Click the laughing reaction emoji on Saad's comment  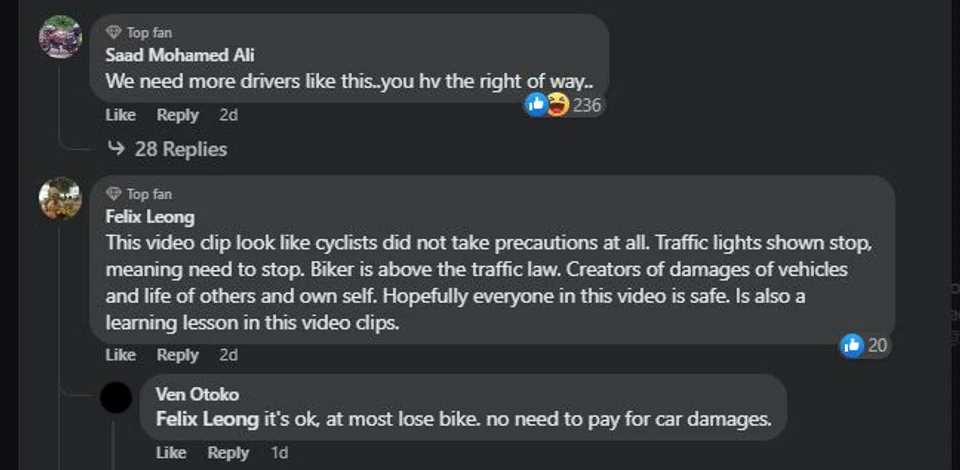(557, 104)
